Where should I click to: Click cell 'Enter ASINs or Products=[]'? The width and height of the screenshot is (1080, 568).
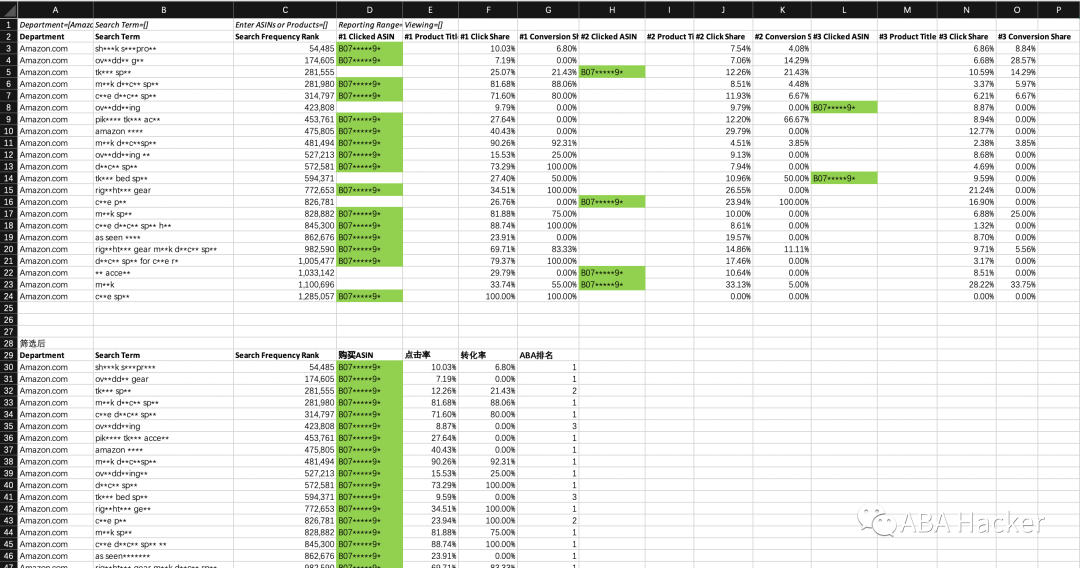click(x=284, y=25)
